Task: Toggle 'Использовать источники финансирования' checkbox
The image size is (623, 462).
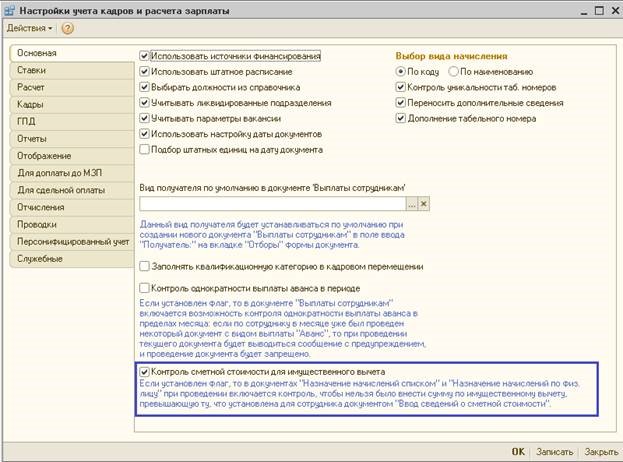Action: click(x=147, y=57)
